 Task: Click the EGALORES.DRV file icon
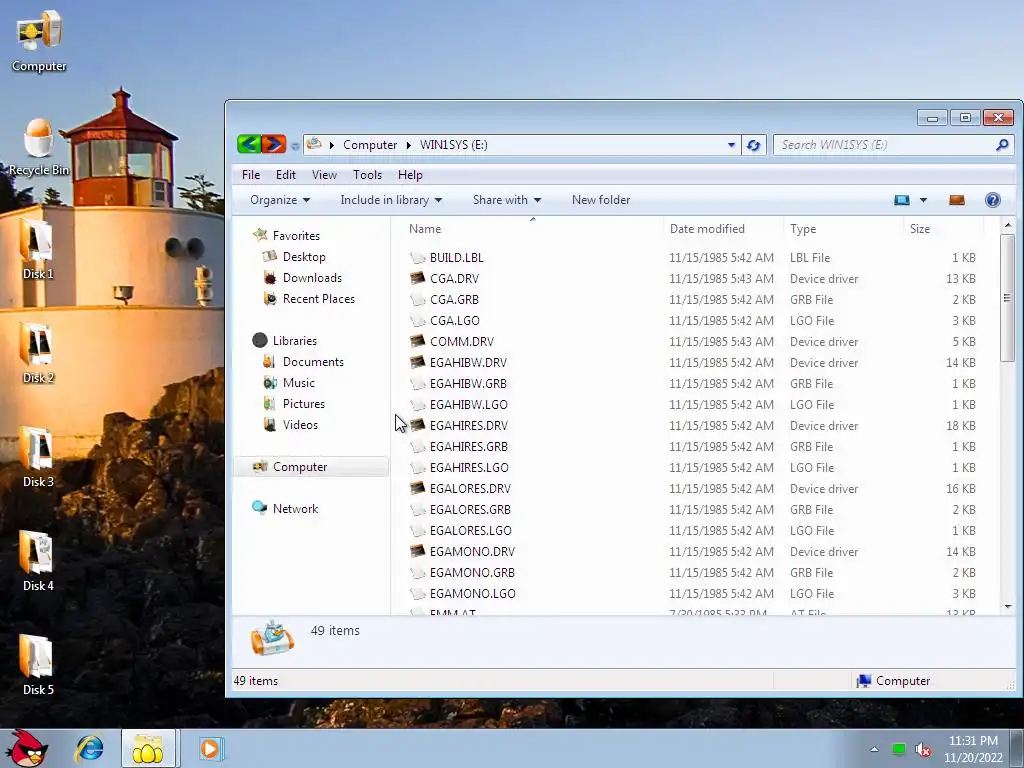click(417, 488)
